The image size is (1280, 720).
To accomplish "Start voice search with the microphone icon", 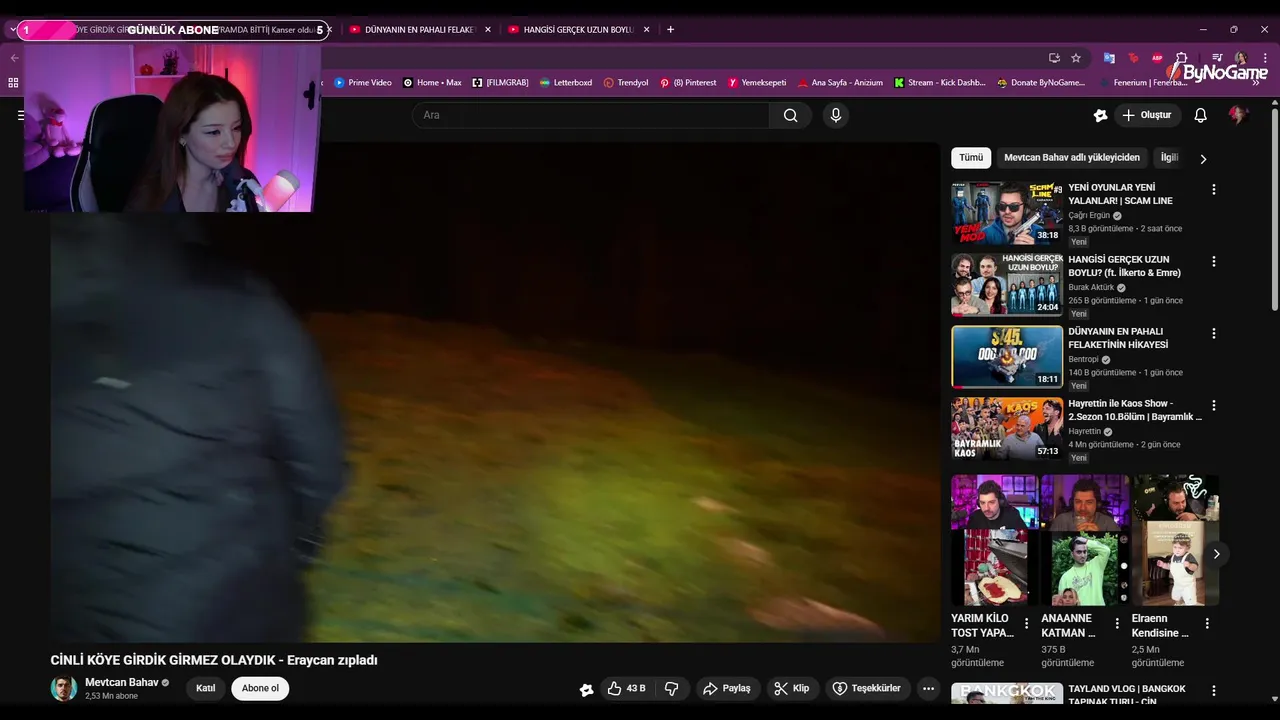I will [x=836, y=115].
